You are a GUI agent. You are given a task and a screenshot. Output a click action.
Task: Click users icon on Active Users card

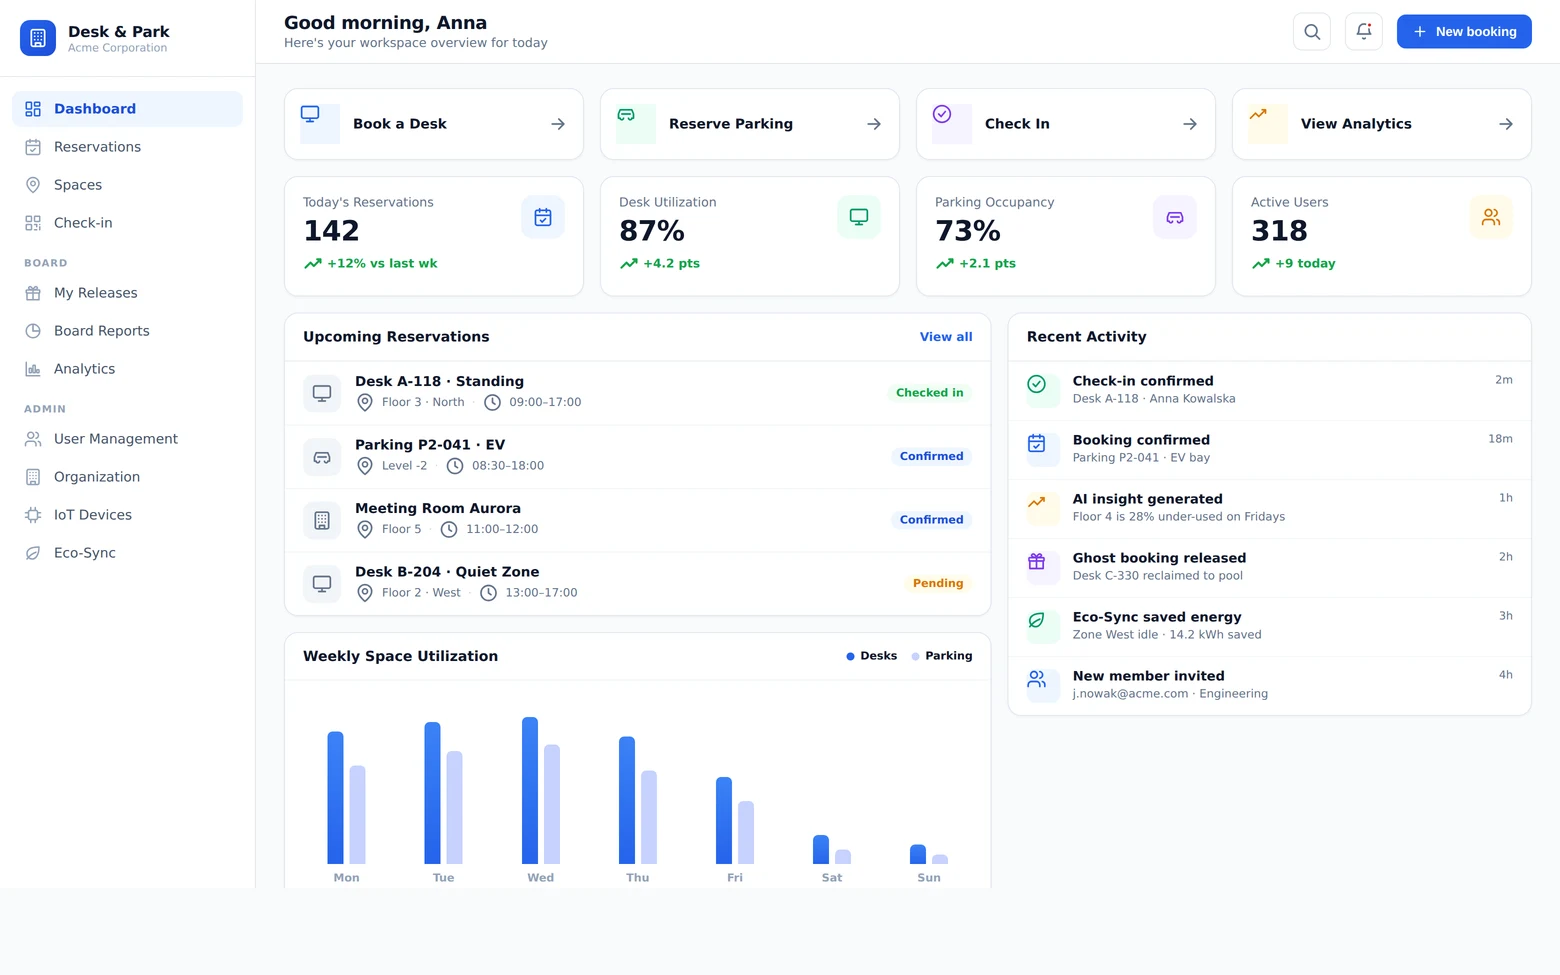(1491, 217)
